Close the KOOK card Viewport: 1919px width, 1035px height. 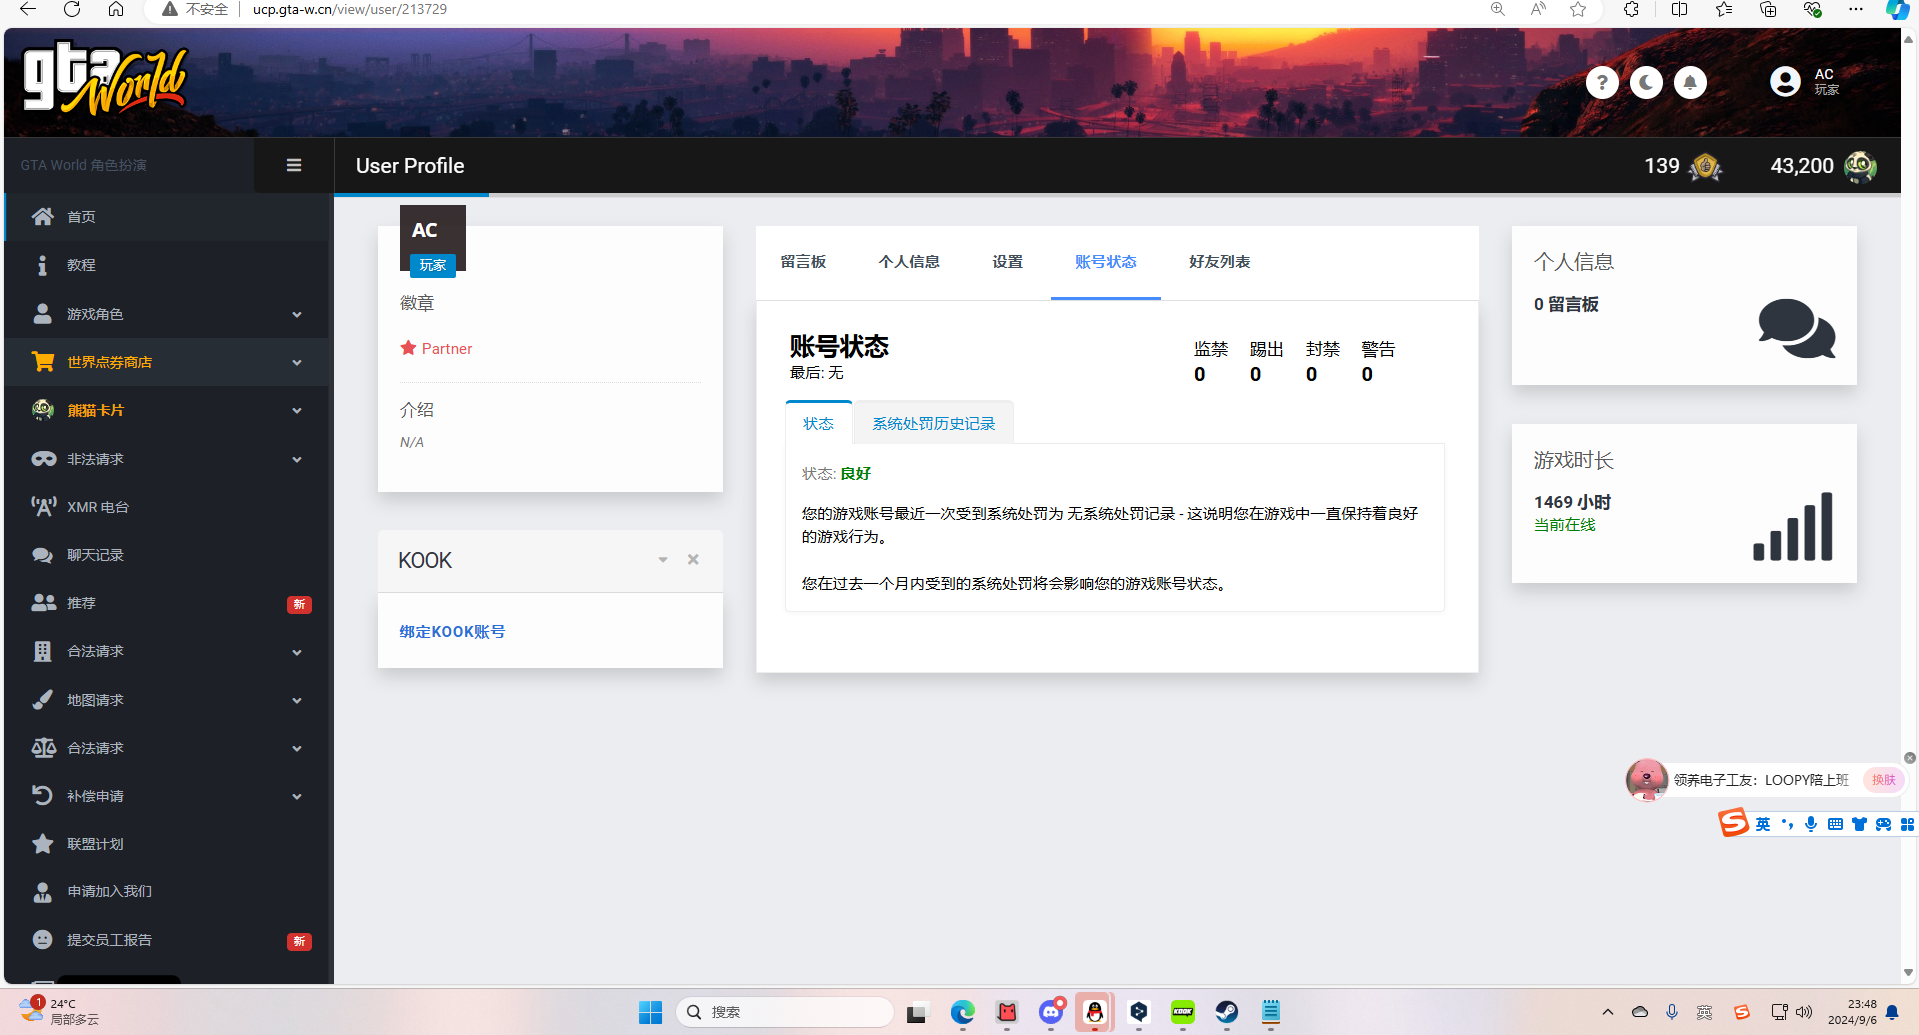[x=693, y=560]
